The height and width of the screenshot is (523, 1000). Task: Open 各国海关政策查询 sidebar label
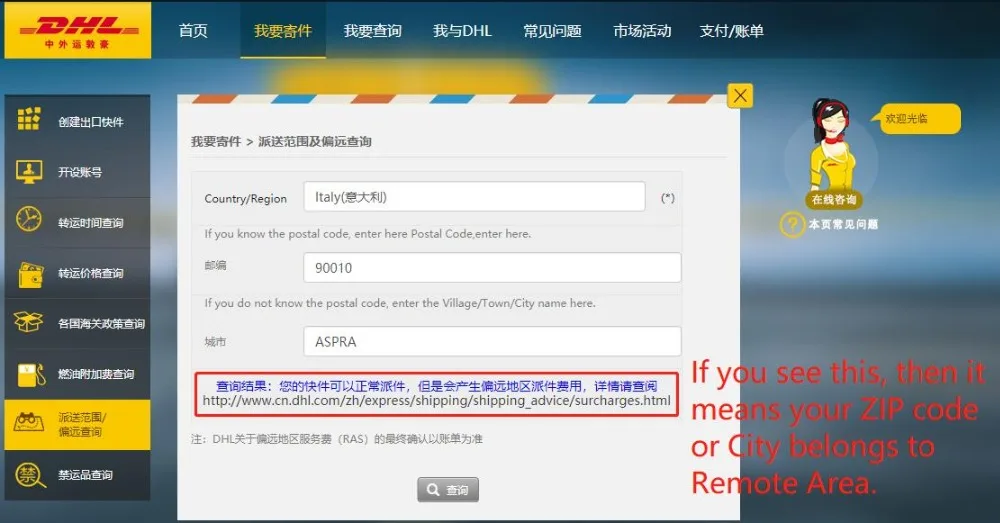101,323
